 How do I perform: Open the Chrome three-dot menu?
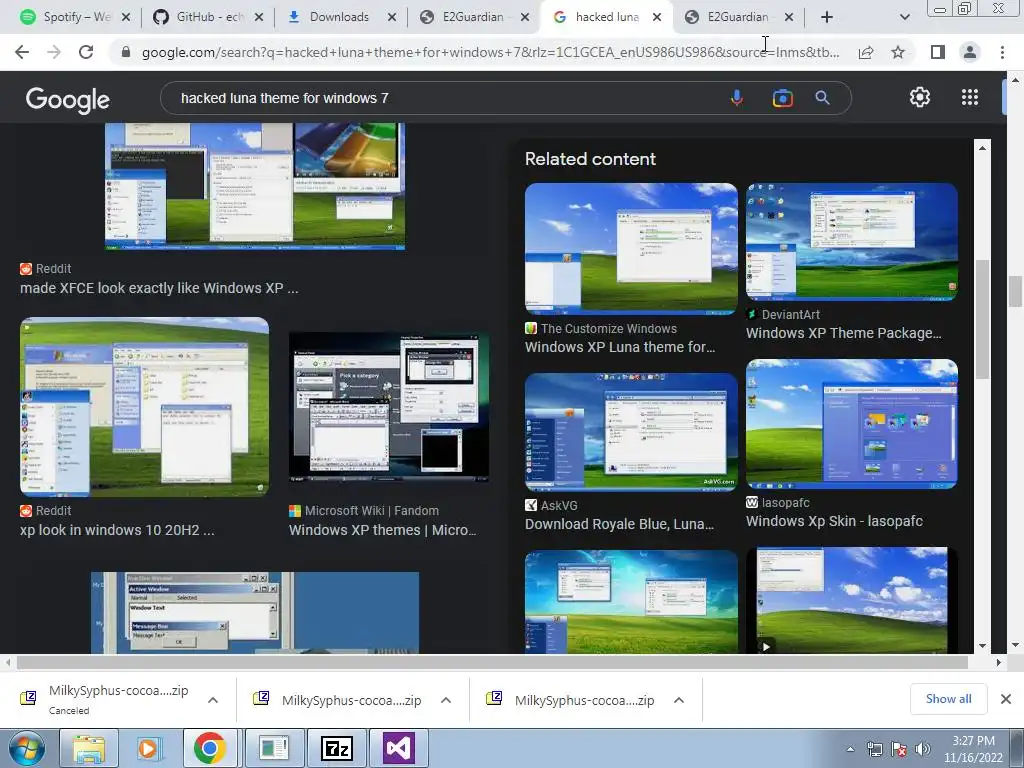pos(1002,52)
